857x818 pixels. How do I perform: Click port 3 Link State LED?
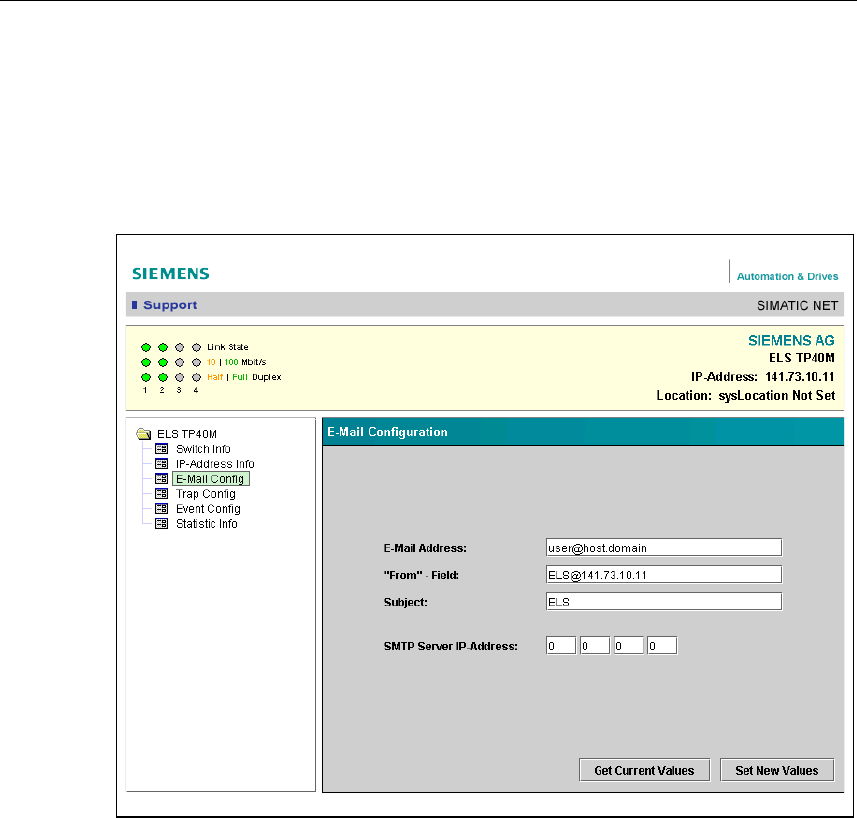click(x=180, y=348)
